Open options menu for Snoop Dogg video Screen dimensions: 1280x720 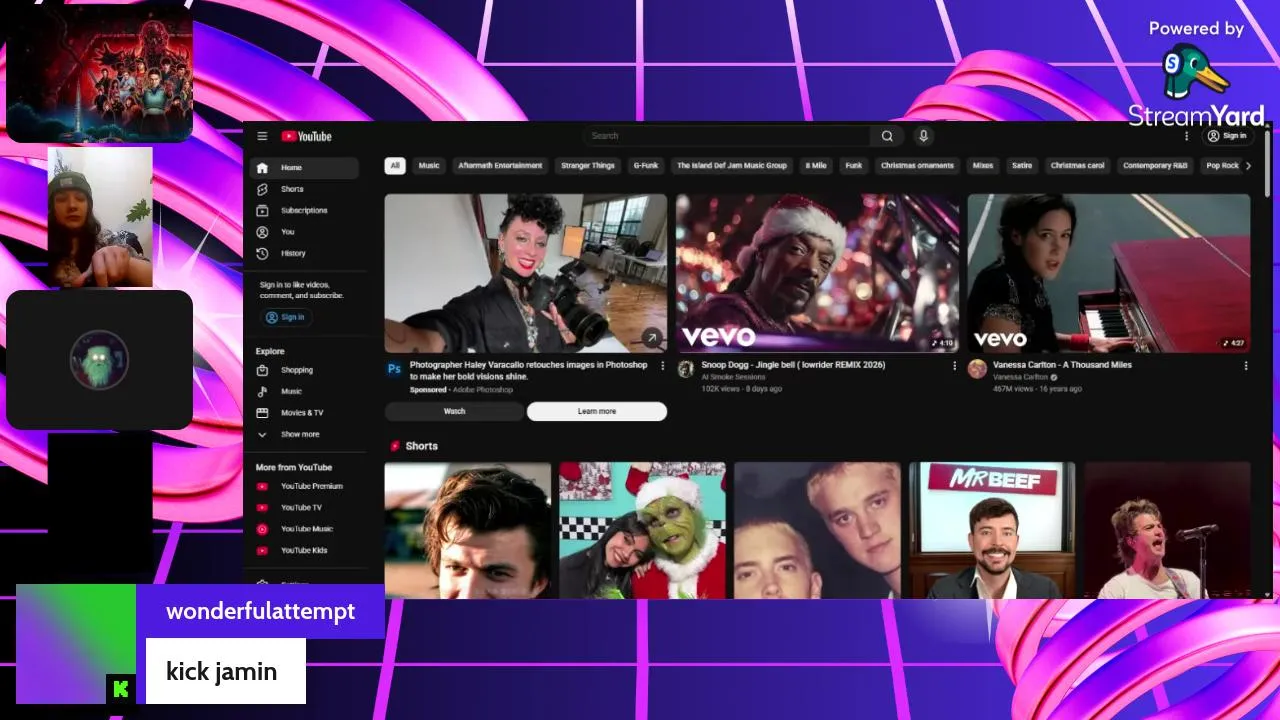tap(954, 366)
